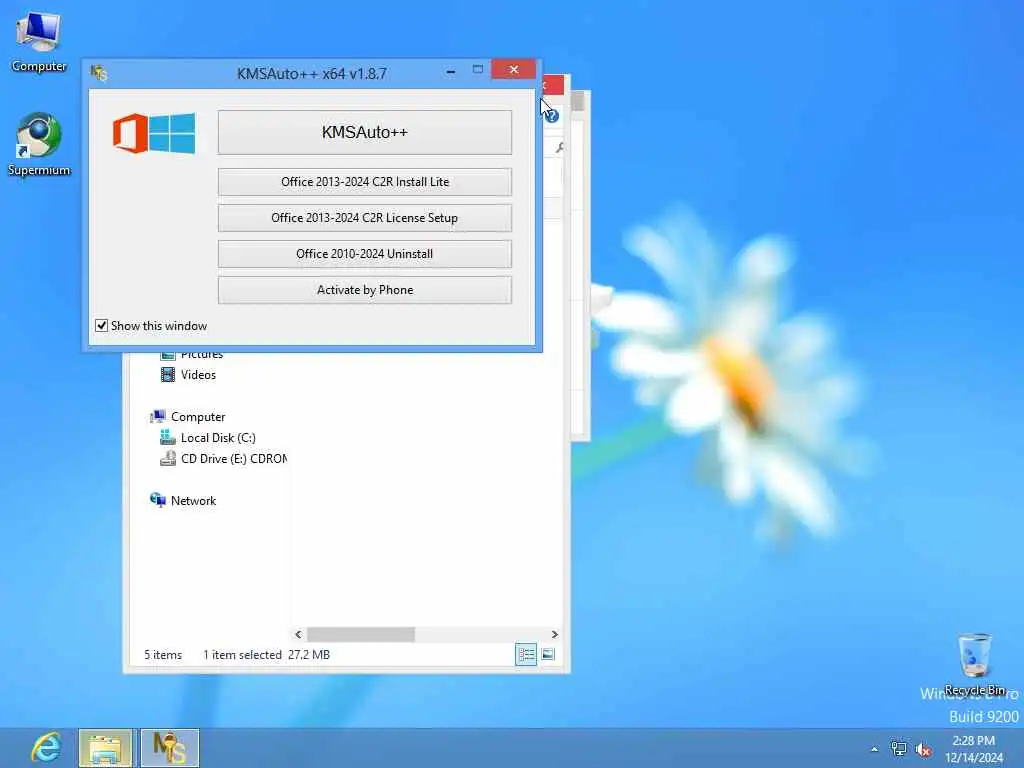The image size is (1024, 768).
Task: Click the KMSAuto++ title bar key icon
Action: 99,73
